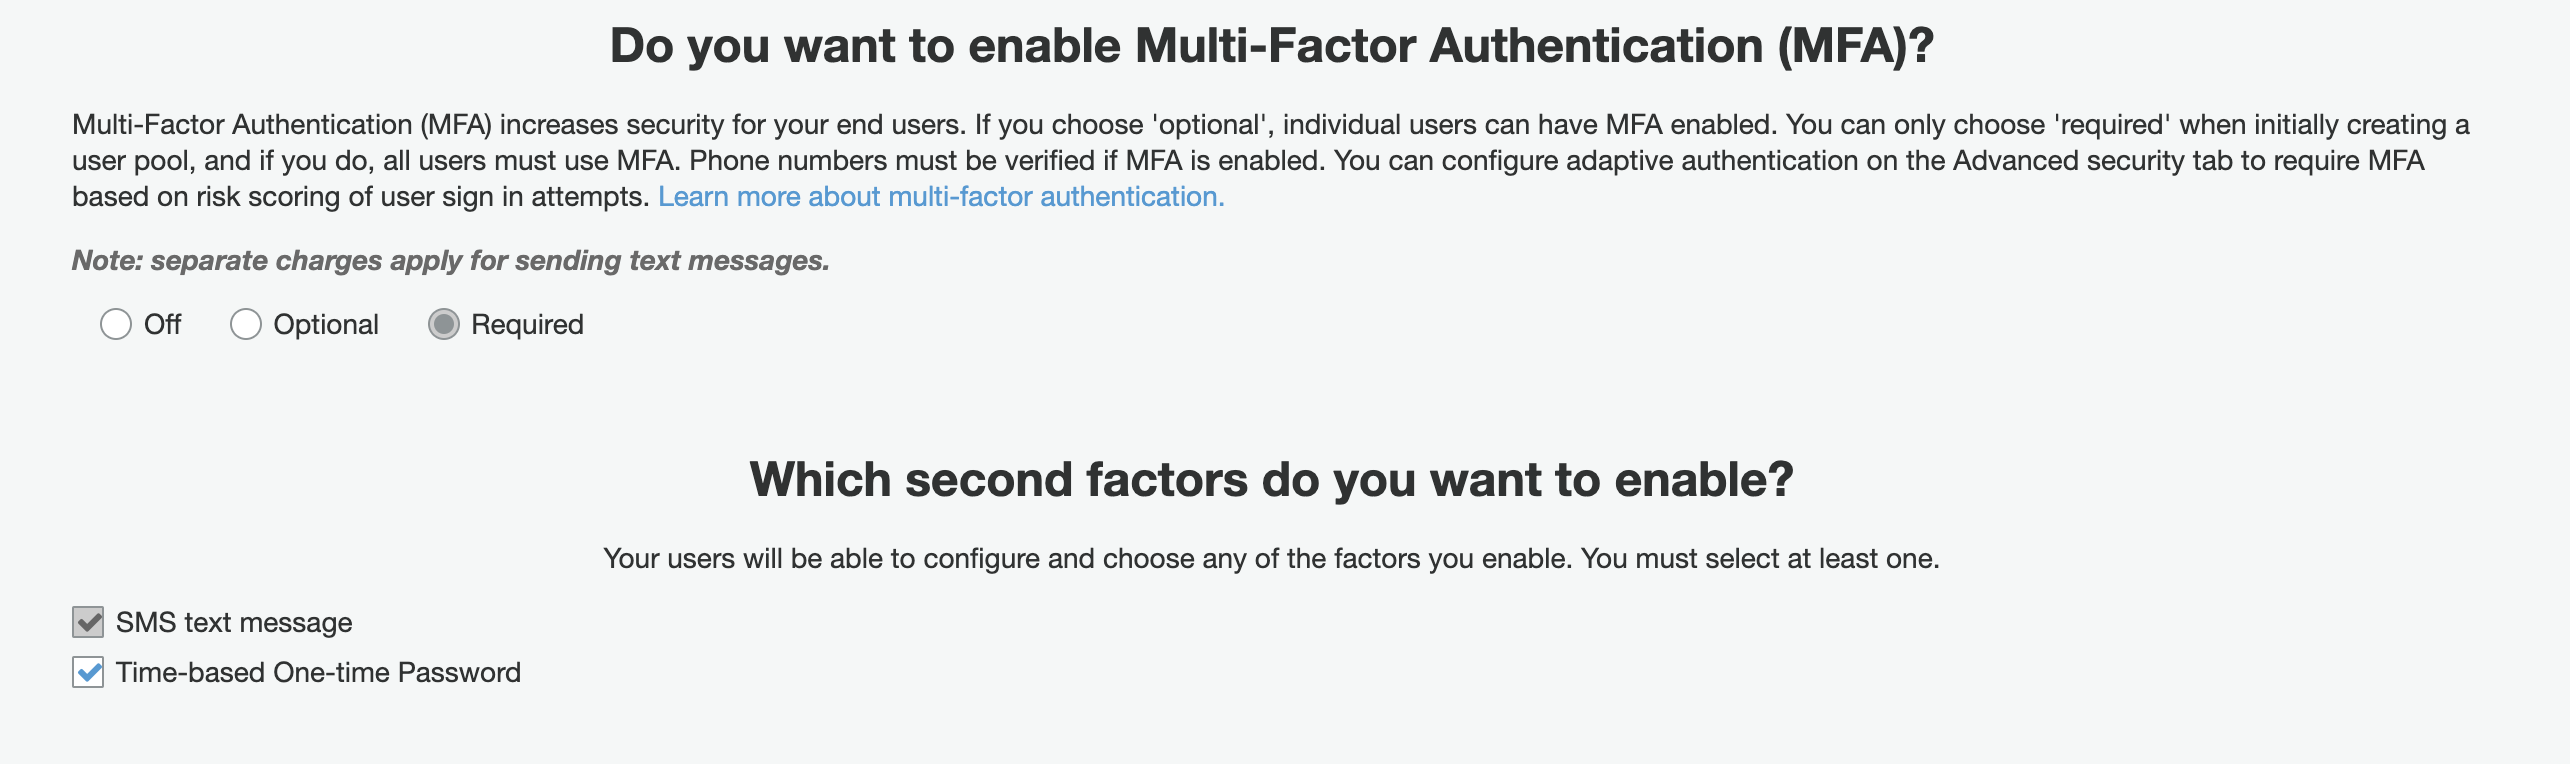Click the quoted 'required' word in description
This screenshot has width=2570, height=764.
tap(2112, 125)
